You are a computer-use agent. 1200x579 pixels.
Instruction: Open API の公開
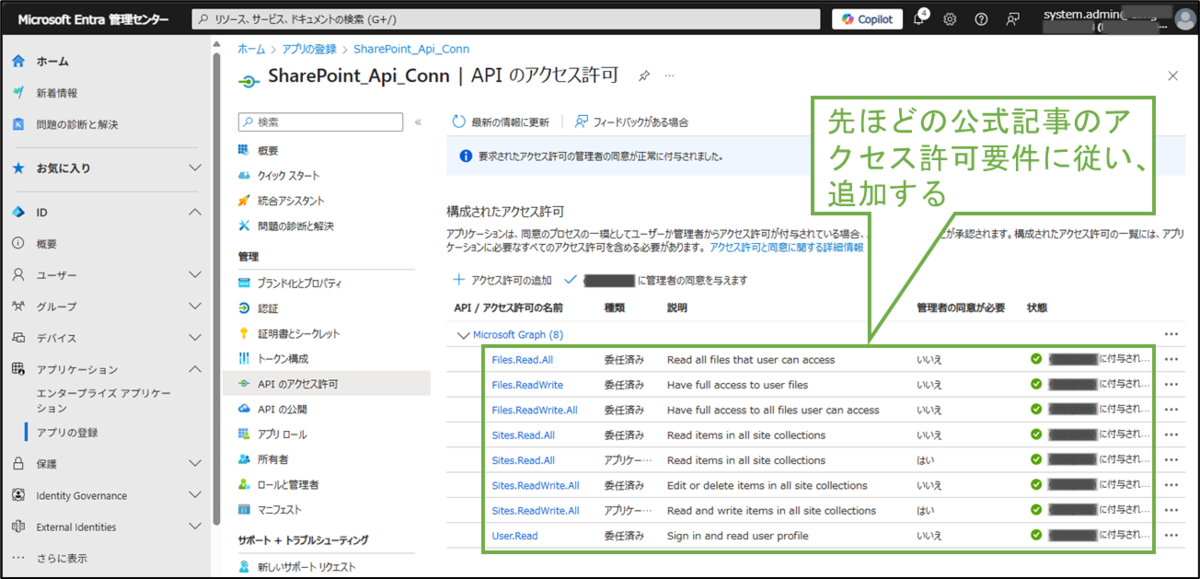tap(282, 409)
